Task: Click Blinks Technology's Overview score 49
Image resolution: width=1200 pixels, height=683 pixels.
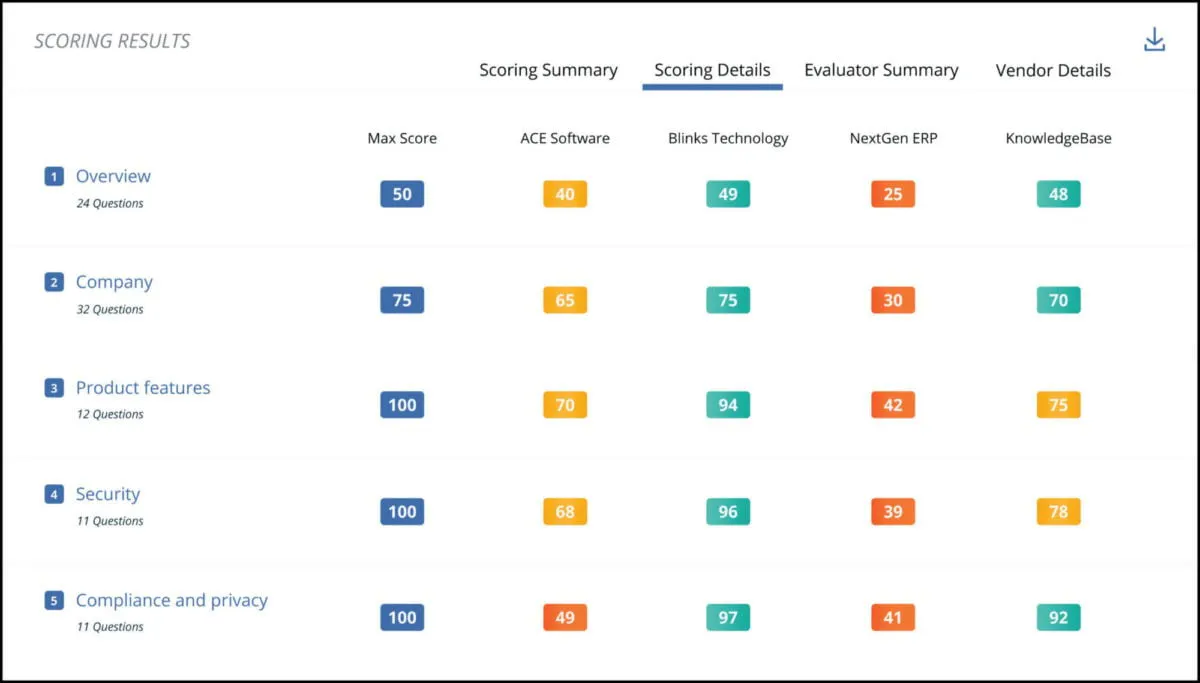Action: point(727,194)
